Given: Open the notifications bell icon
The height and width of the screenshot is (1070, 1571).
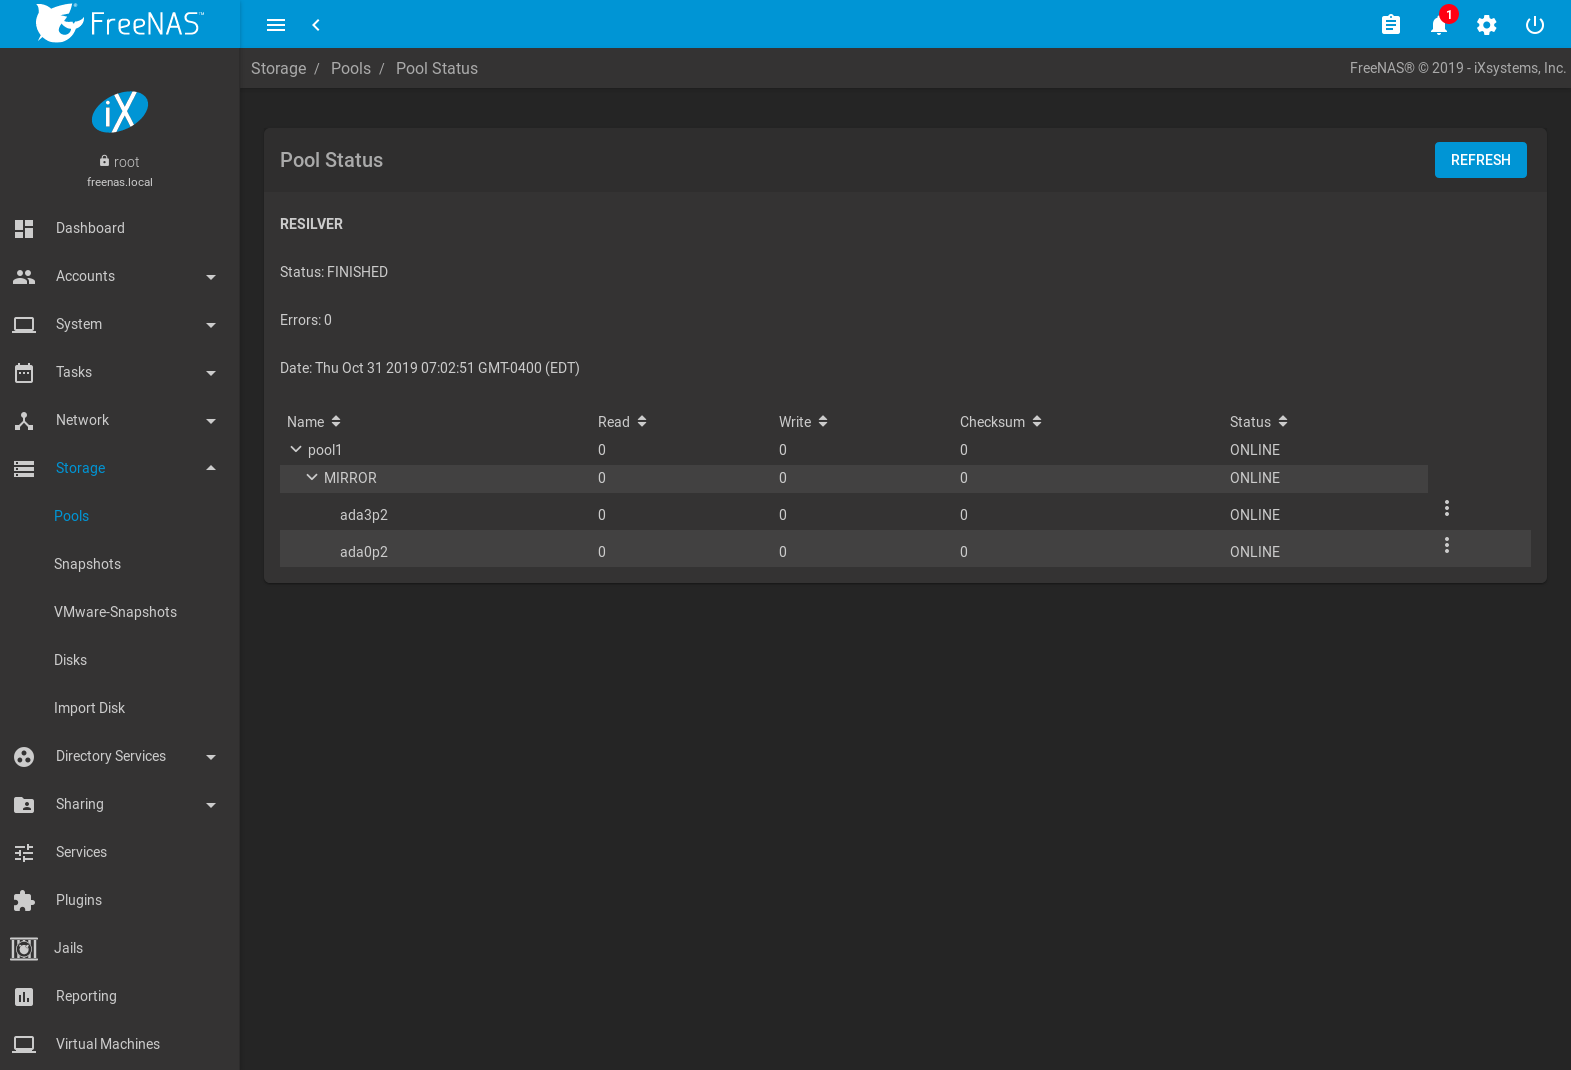Looking at the screenshot, I should pyautogui.click(x=1438, y=25).
